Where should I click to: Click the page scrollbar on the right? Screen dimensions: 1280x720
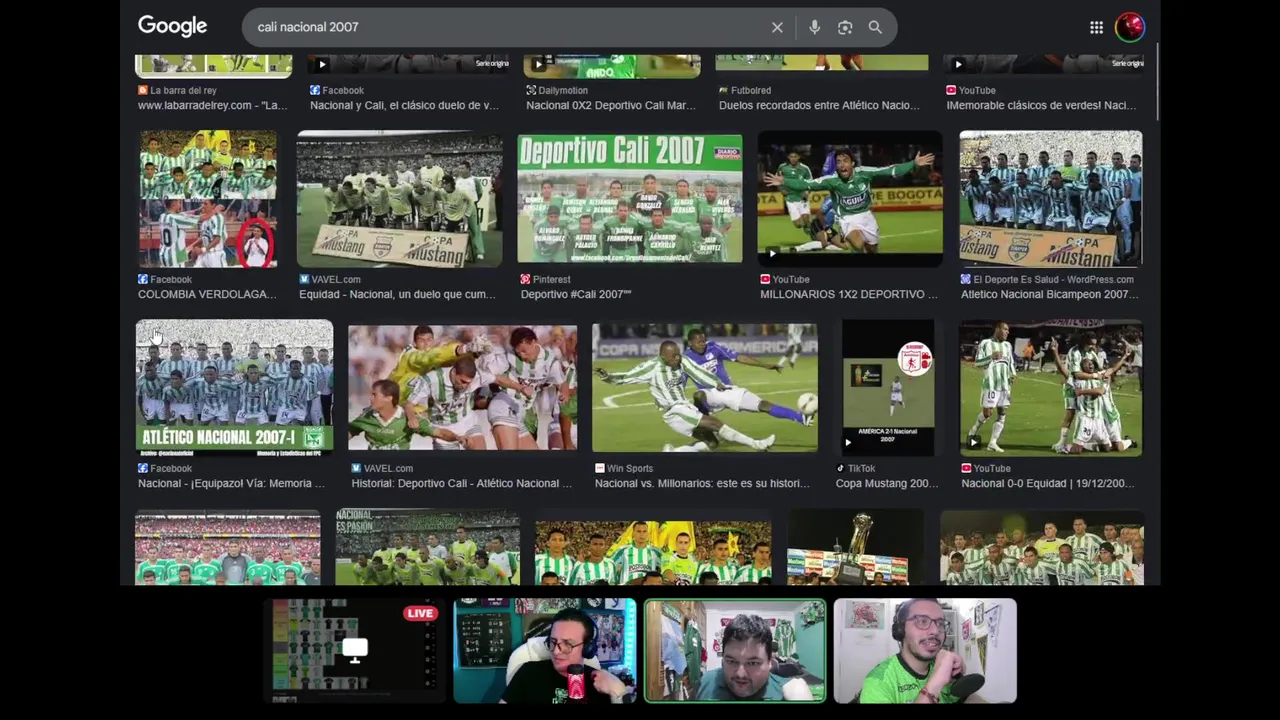1157,82
